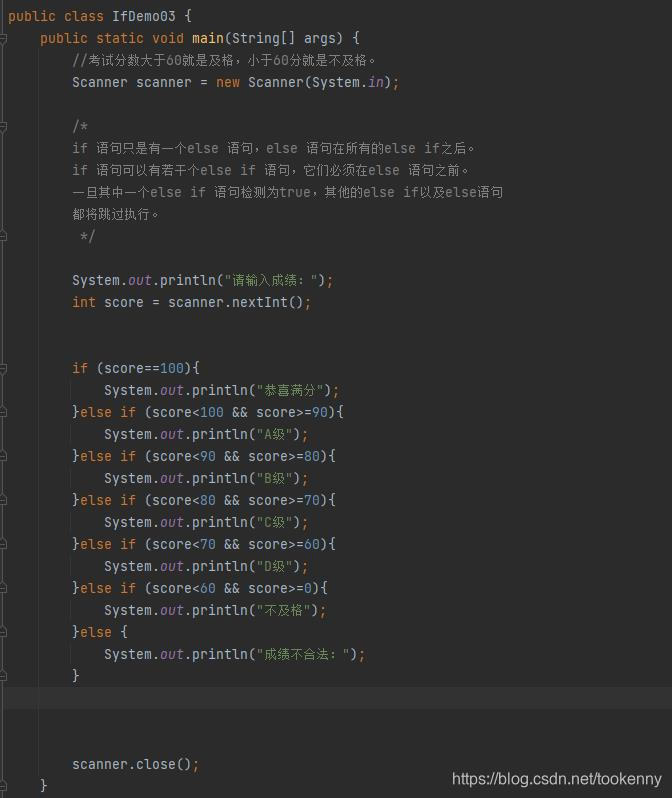Place the cursor on the highlighted empty line
Viewport: 672px width, 798px height.
336,698
